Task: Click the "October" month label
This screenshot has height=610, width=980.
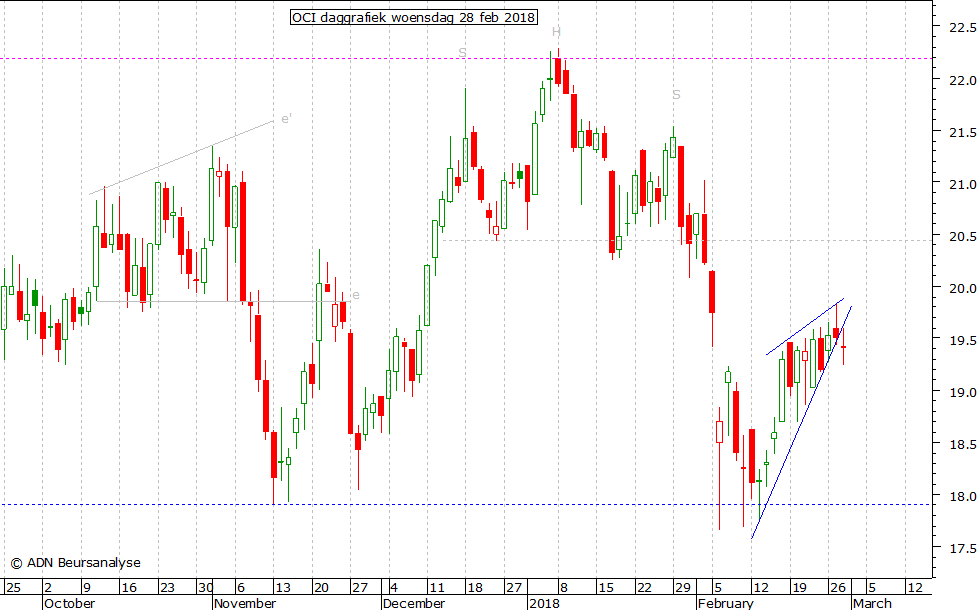Action: click(x=69, y=603)
